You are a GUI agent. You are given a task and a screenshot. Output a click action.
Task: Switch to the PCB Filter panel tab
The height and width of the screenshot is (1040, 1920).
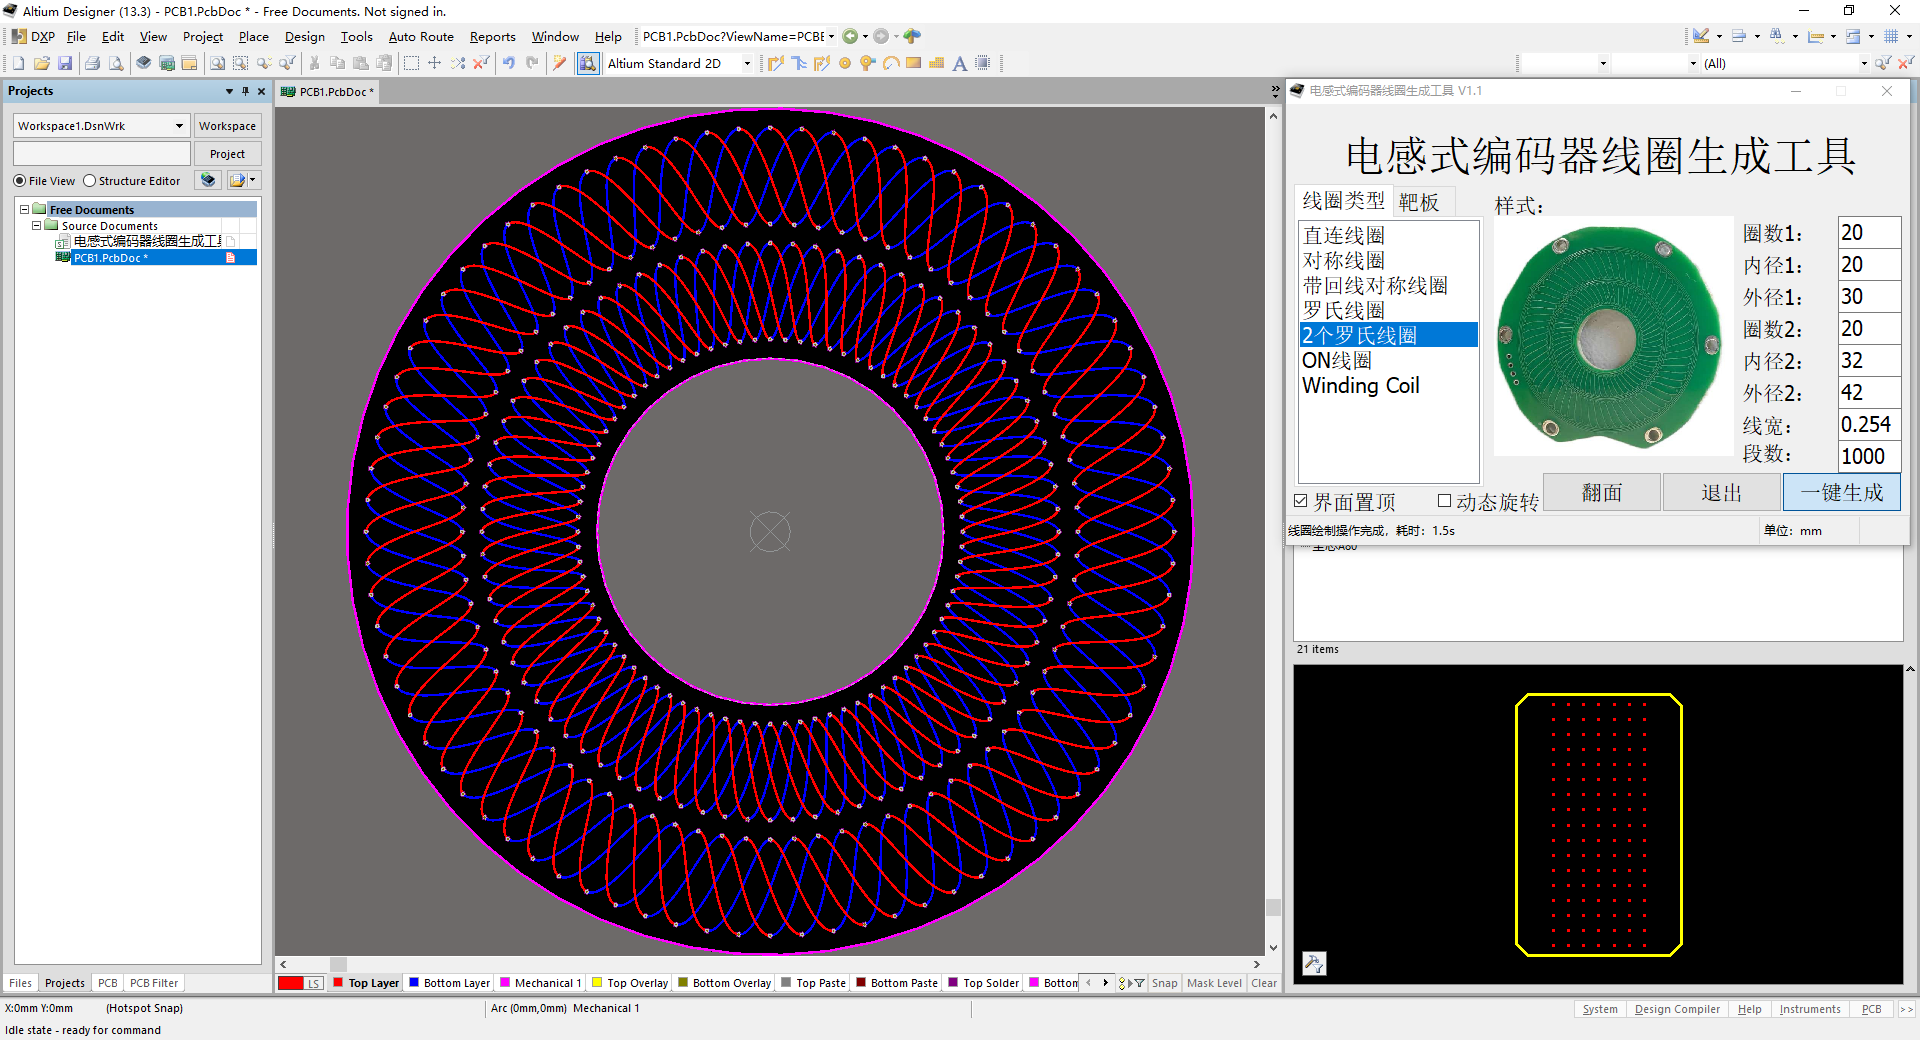tap(154, 983)
